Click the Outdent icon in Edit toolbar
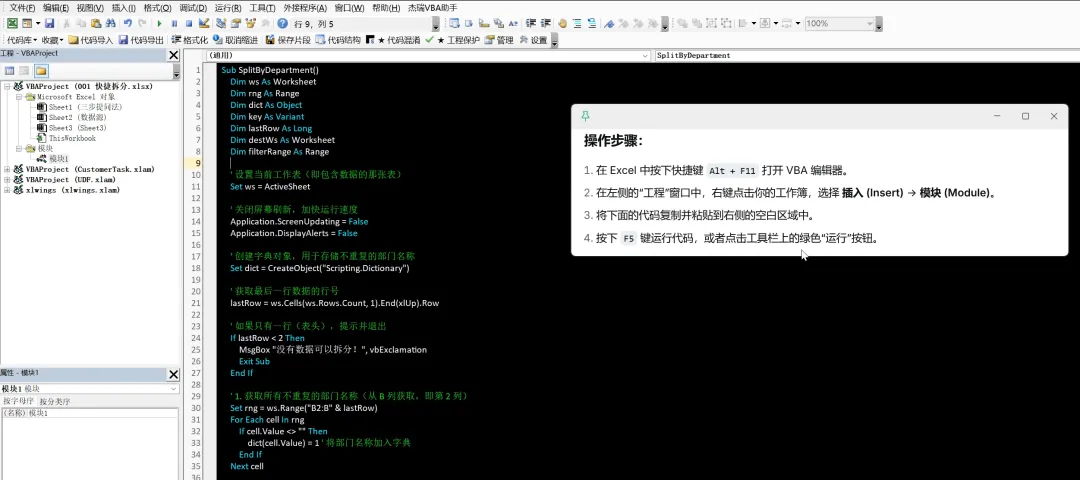 pyautogui.click(x=546, y=23)
